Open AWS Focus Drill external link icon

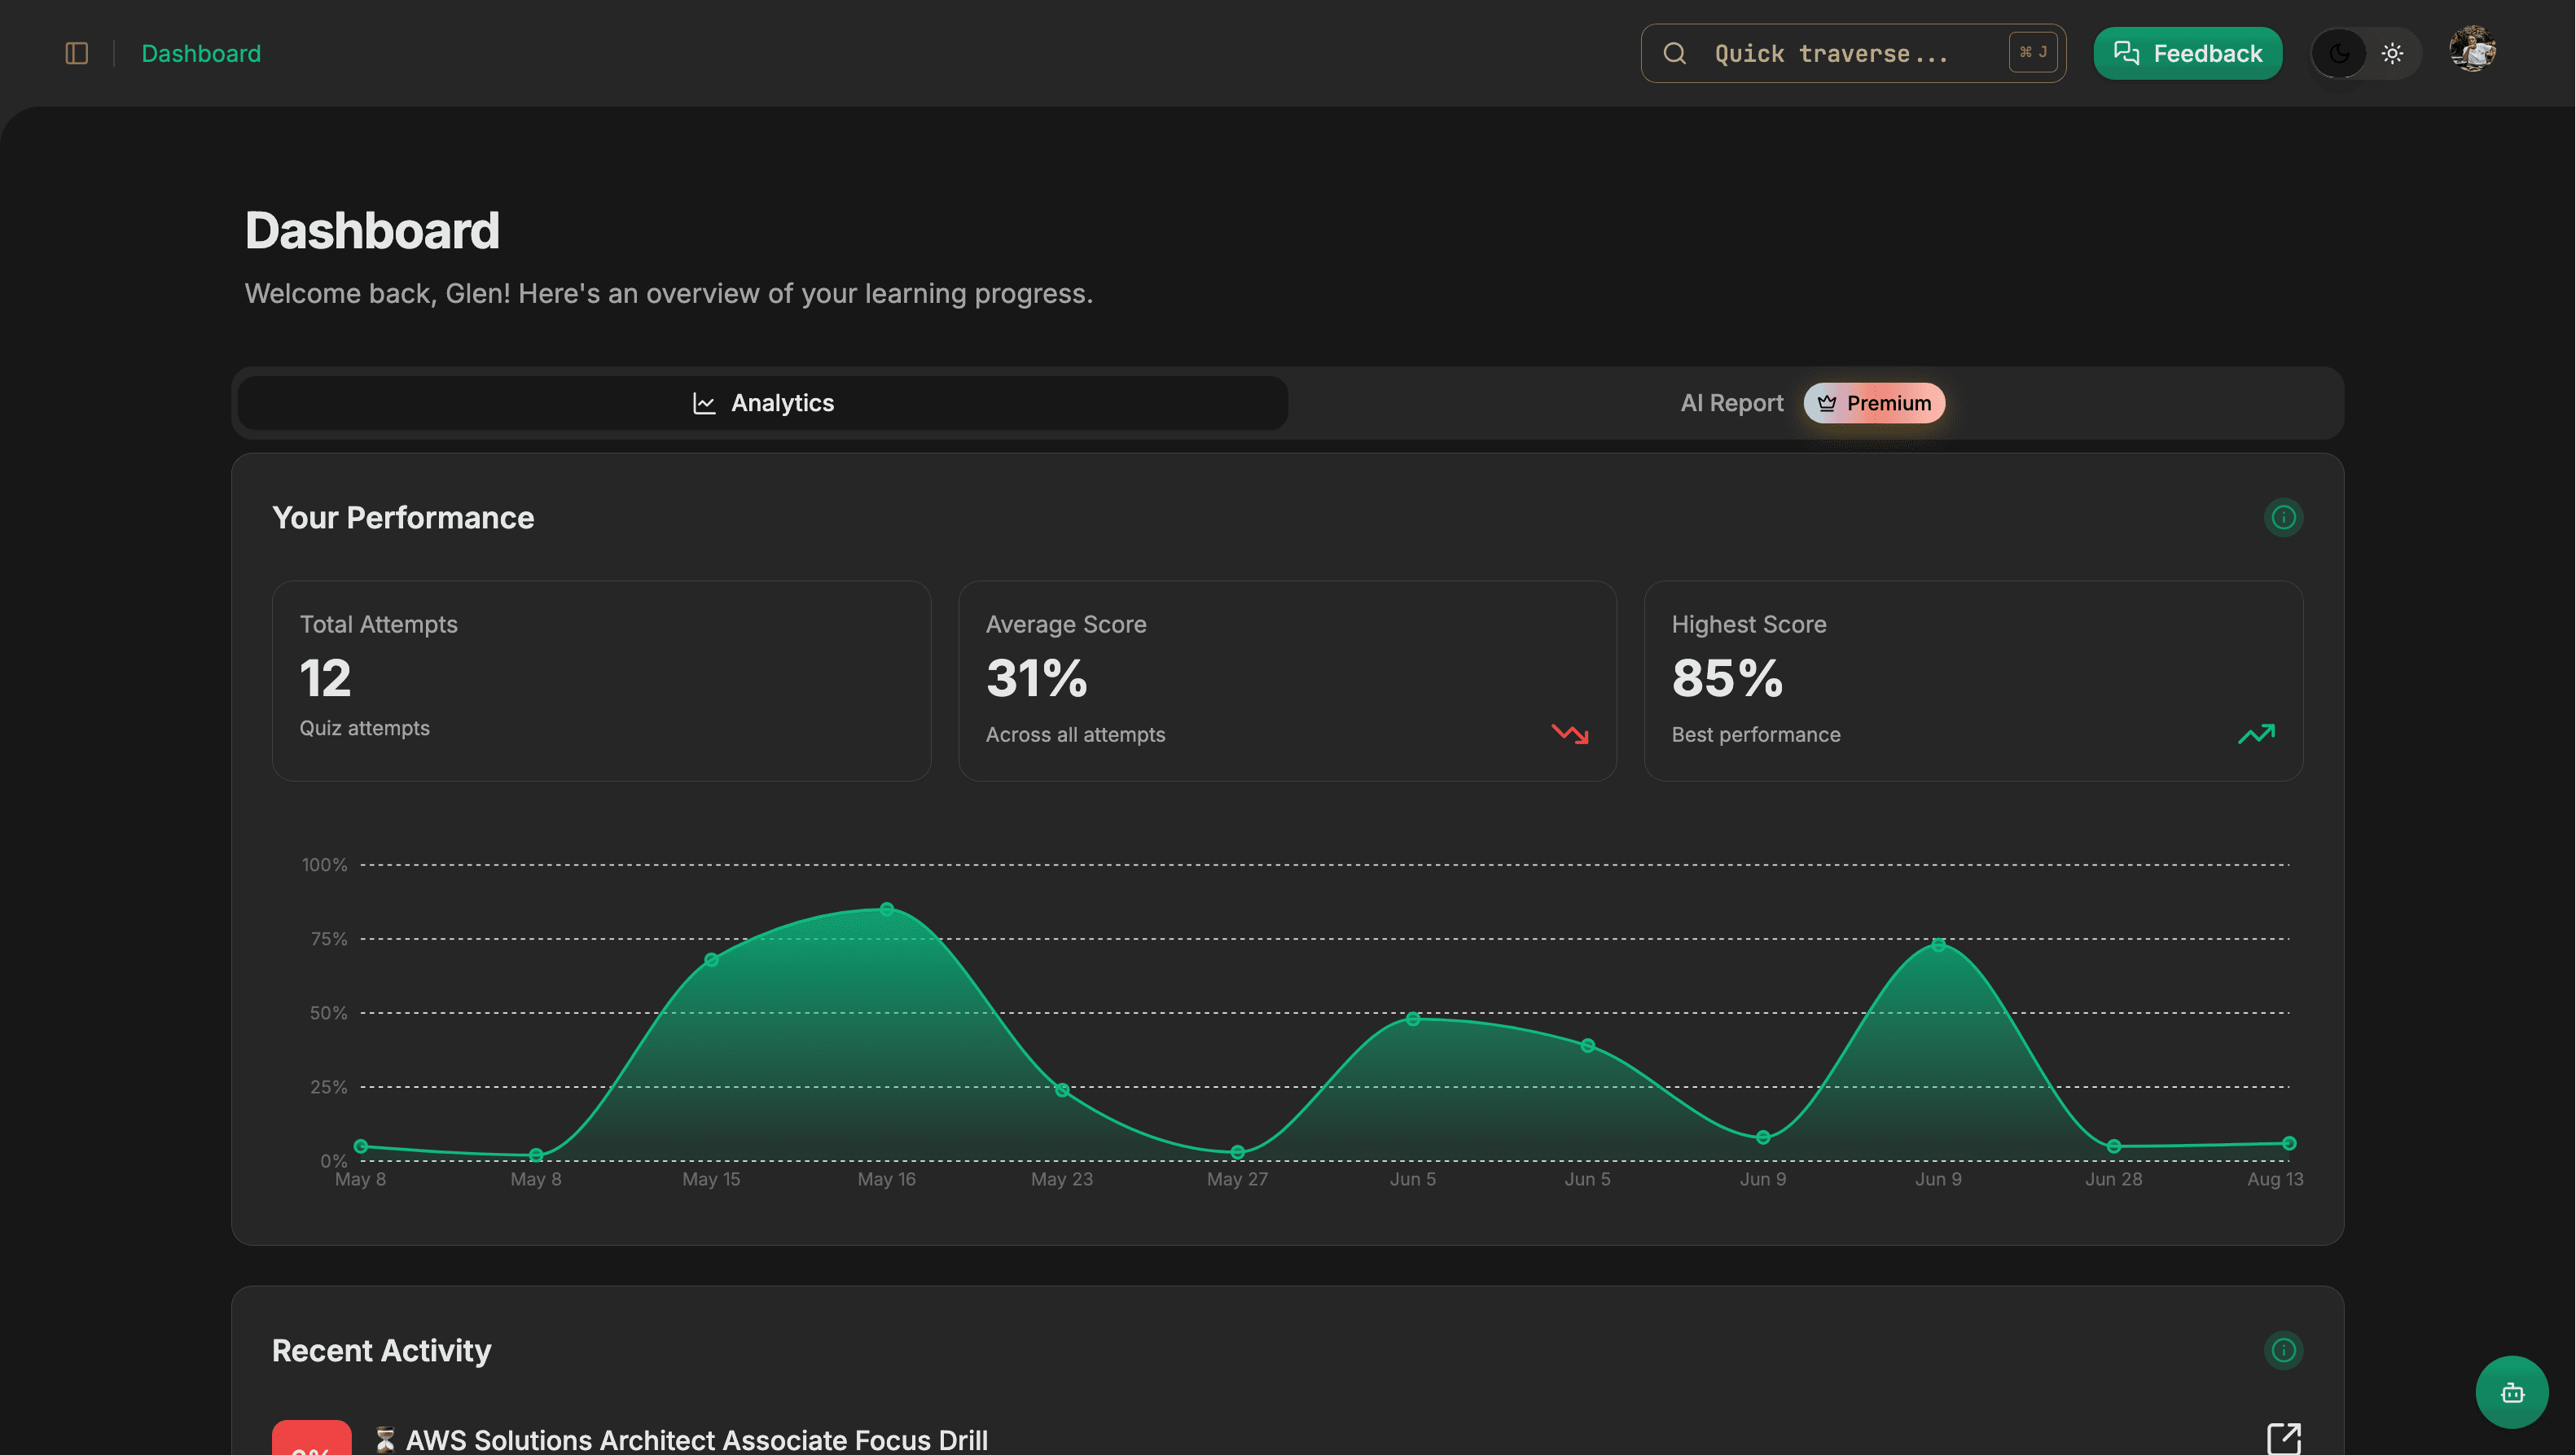2284,1438
